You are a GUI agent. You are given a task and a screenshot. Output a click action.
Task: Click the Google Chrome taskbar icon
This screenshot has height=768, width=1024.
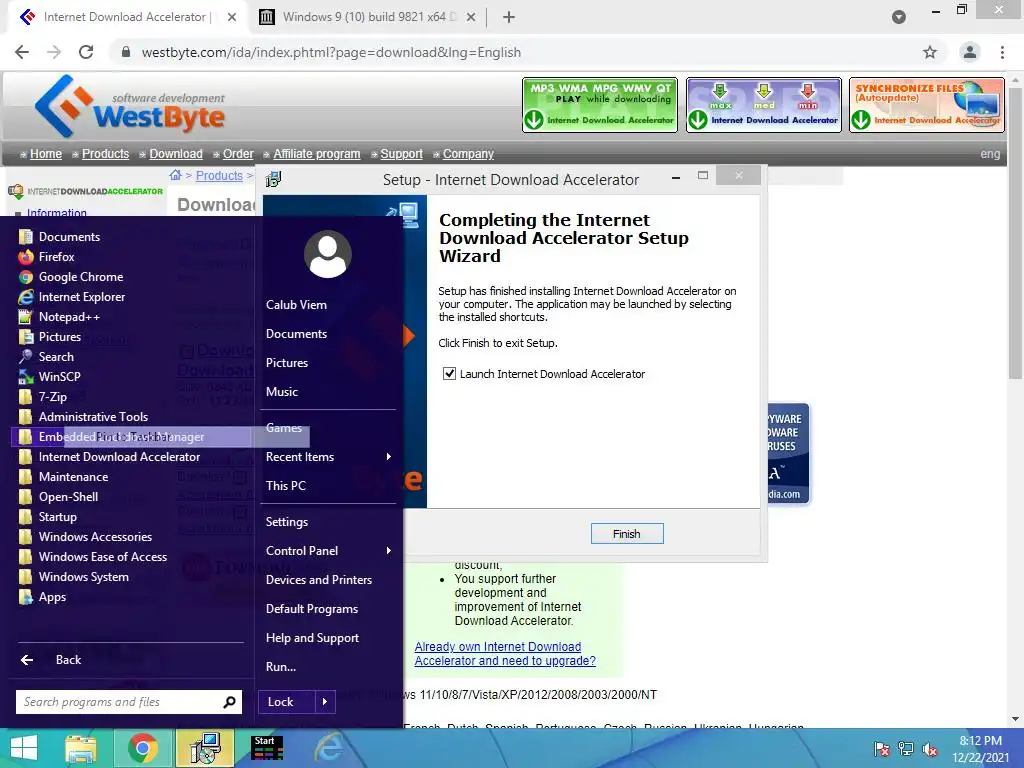click(x=142, y=748)
